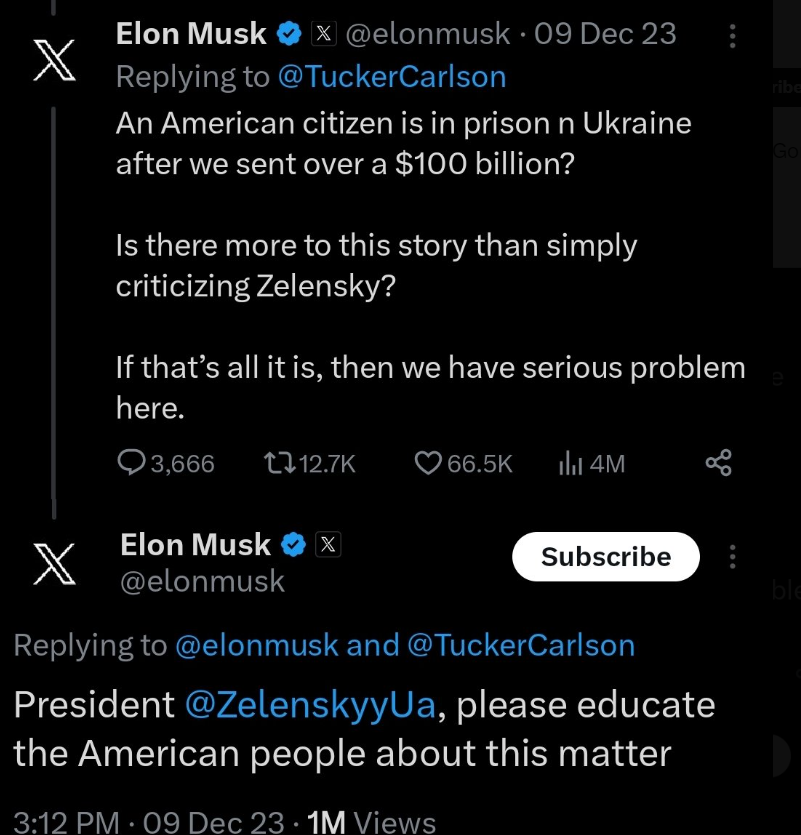Click X affiliation badge in lower tweet header
This screenshot has width=801, height=835.
tap(329, 545)
